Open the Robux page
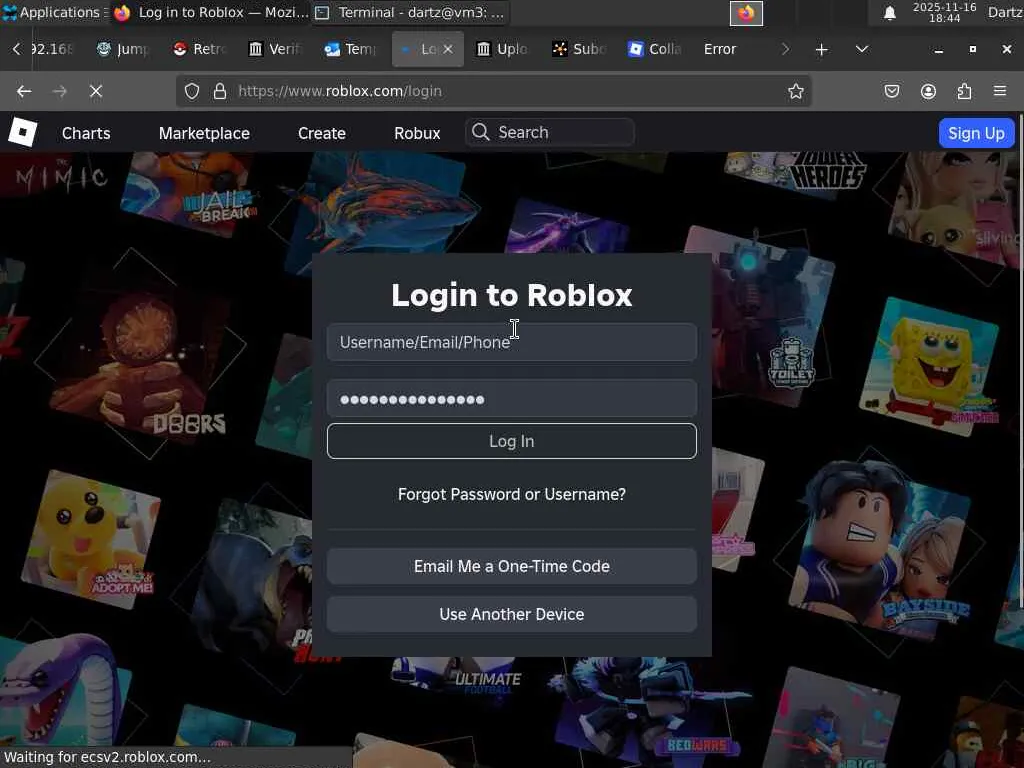Screen dimensions: 1024x768 (x=417, y=133)
